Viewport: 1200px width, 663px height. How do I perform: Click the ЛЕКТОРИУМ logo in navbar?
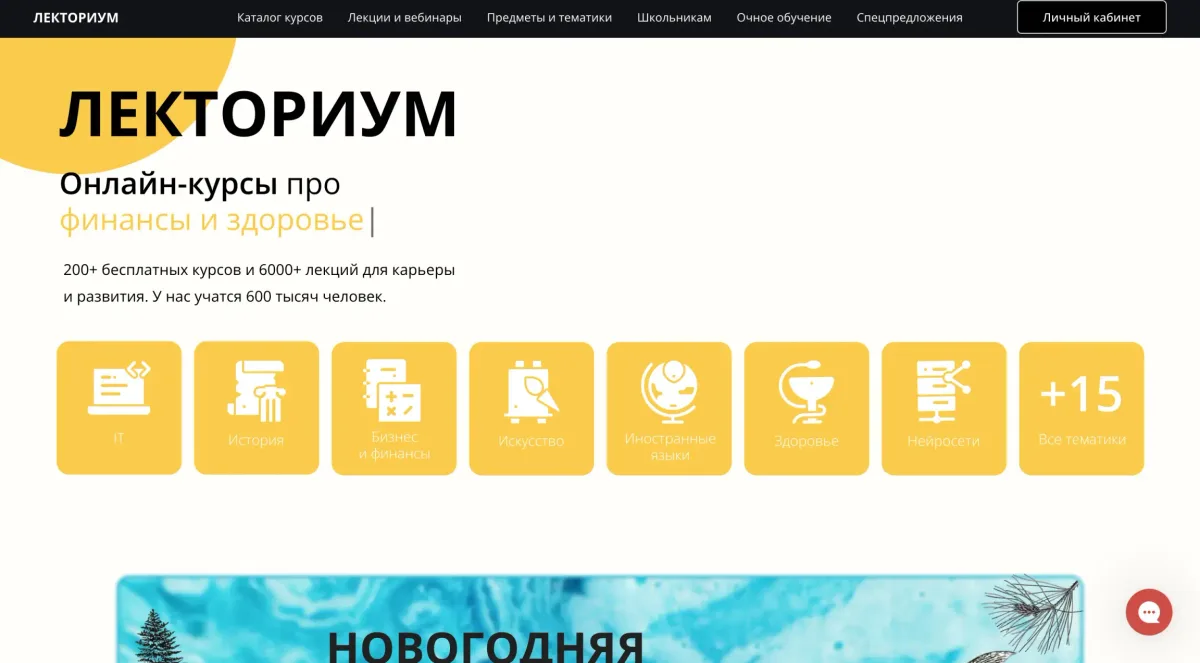coord(76,18)
